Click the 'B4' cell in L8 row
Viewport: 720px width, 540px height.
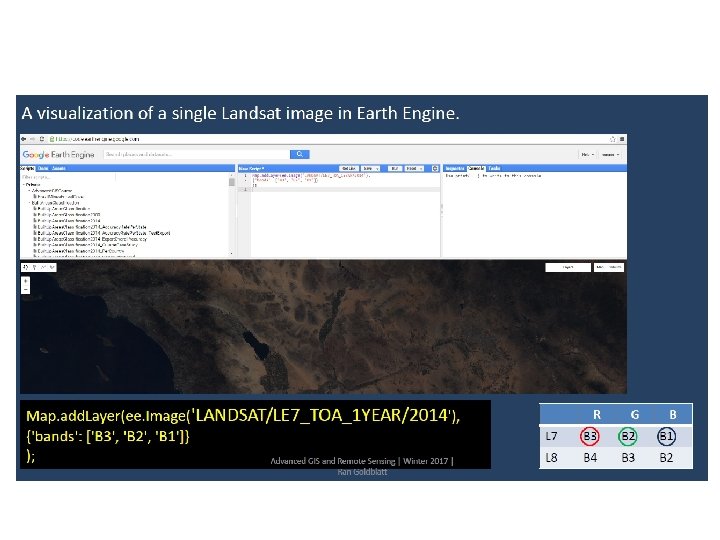coord(590,457)
